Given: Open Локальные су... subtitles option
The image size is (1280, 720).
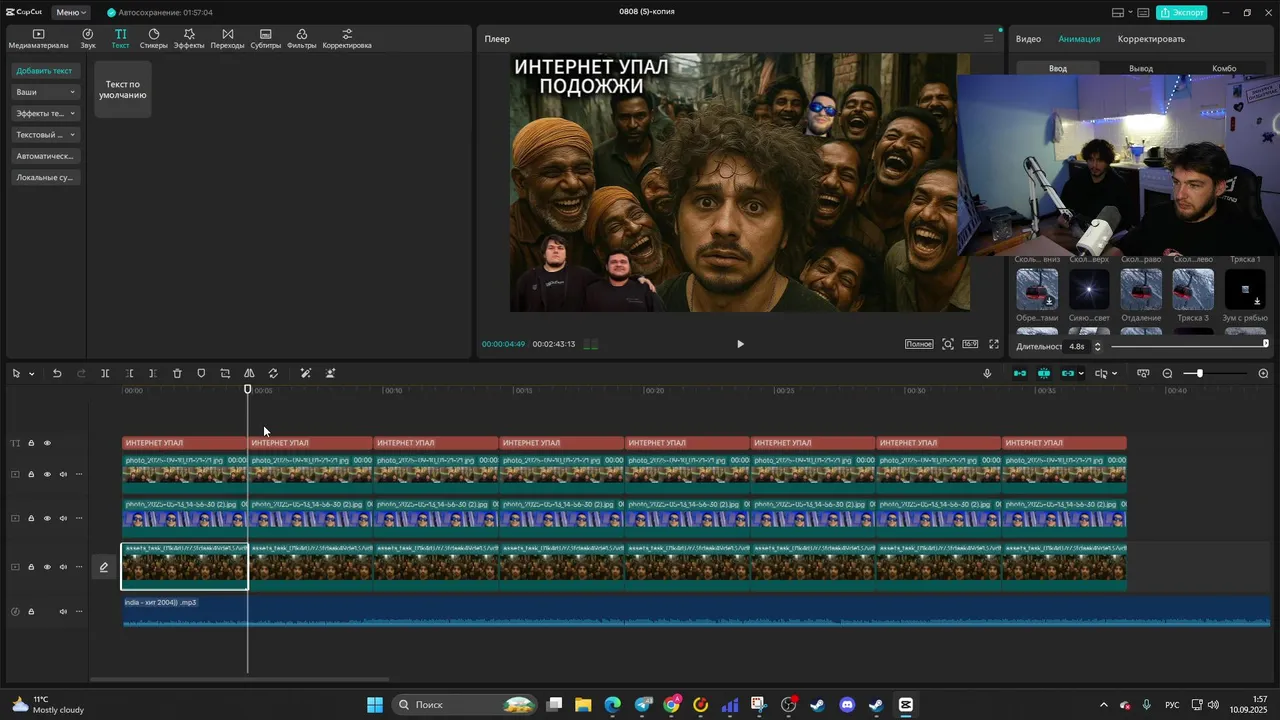Looking at the screenshot, I should pyautogui.click(x=46, y=177).
